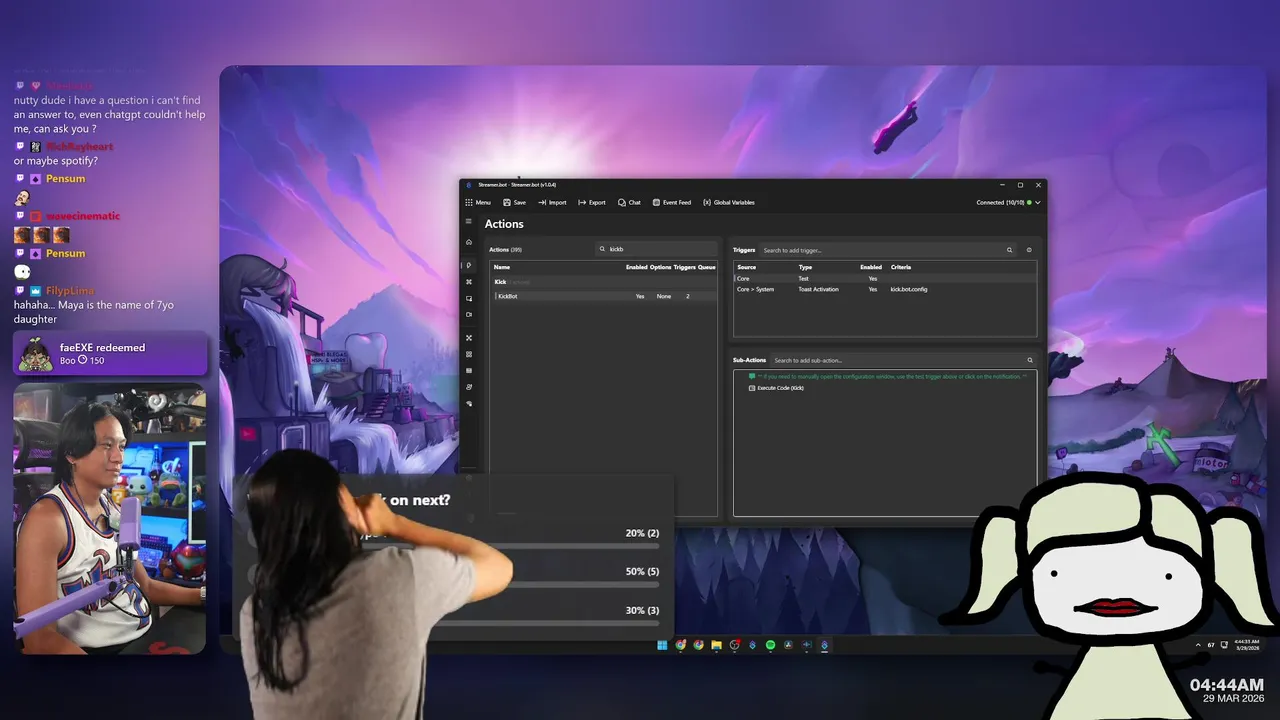Click the FilypLima username in chat
This screenshot has width=1280, height=720.
[70, 291]
